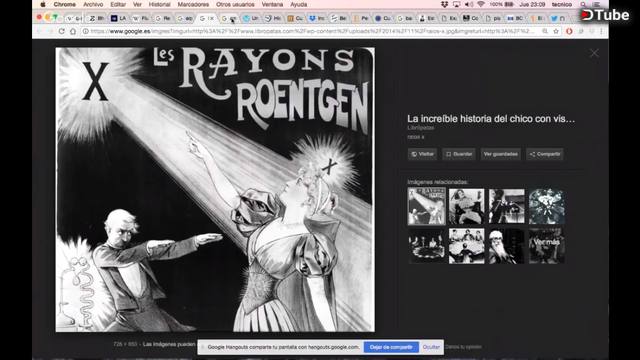The image size is (640, 360).
Task: Select the Rayons poster related thumbnail
Action: coord(427,206)
